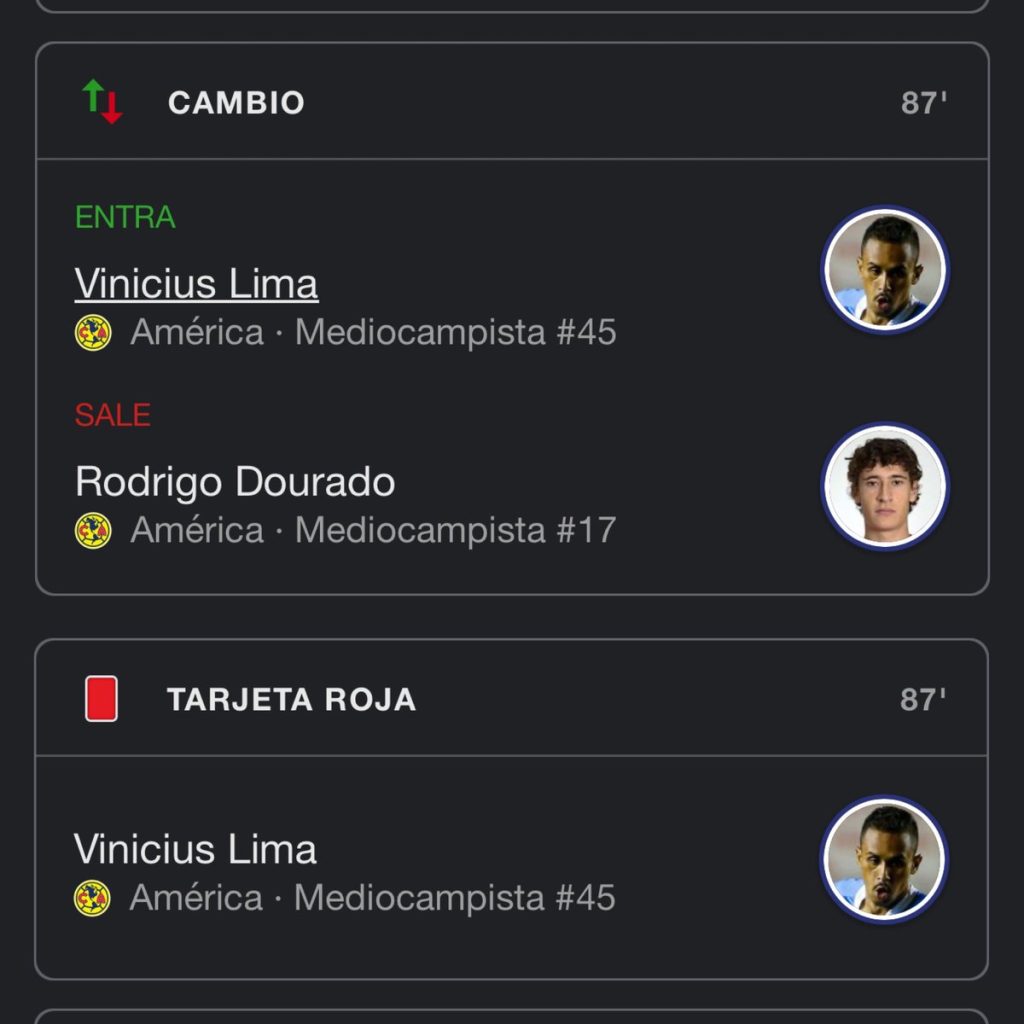Click Vinicius Lima's name under the red card

click(195, 849)
